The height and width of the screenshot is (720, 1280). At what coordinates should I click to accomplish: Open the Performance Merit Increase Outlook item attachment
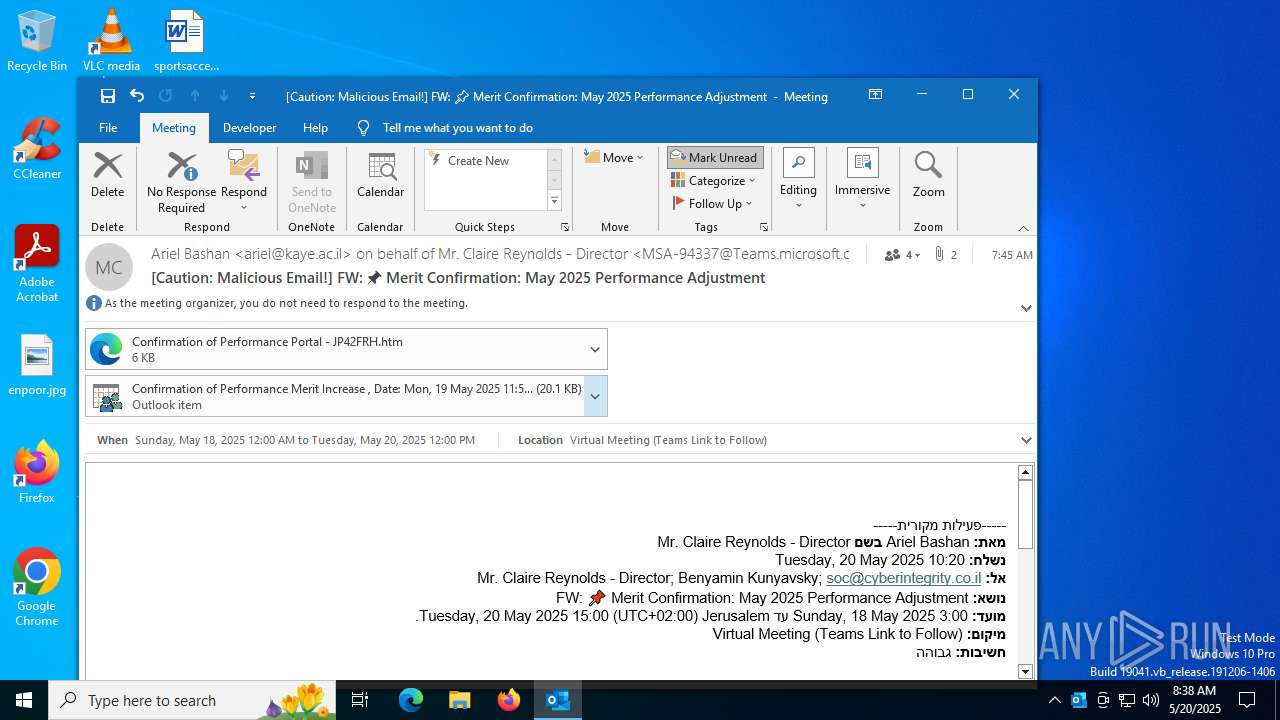[x=334, y=396]
